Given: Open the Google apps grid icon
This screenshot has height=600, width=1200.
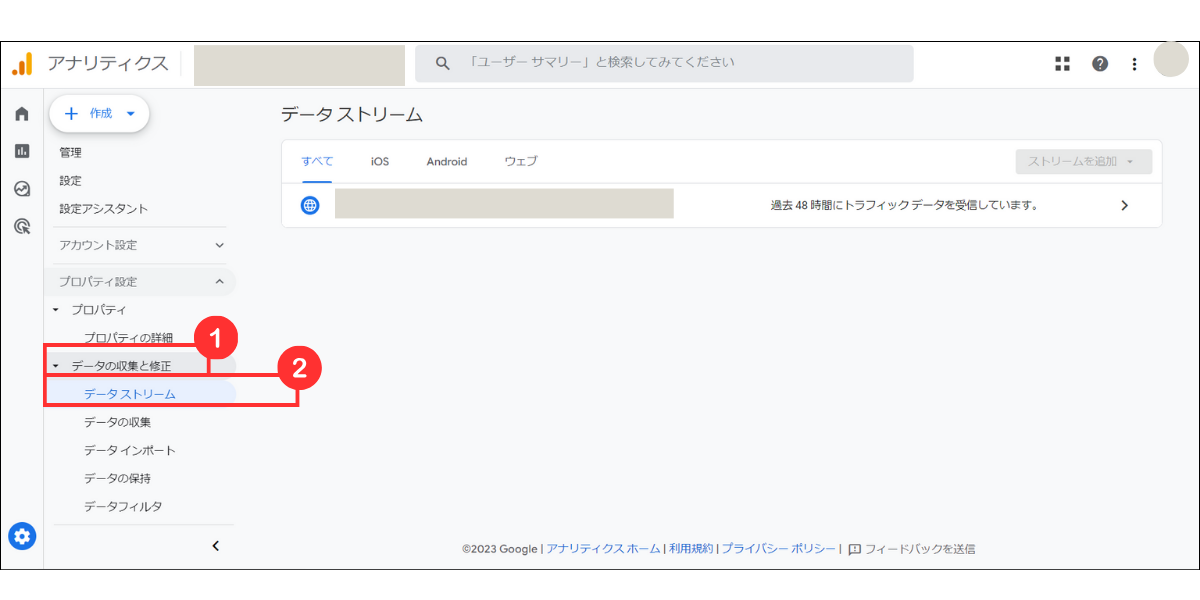Looking at the screenshot, I should click(x=1062, y=64).
